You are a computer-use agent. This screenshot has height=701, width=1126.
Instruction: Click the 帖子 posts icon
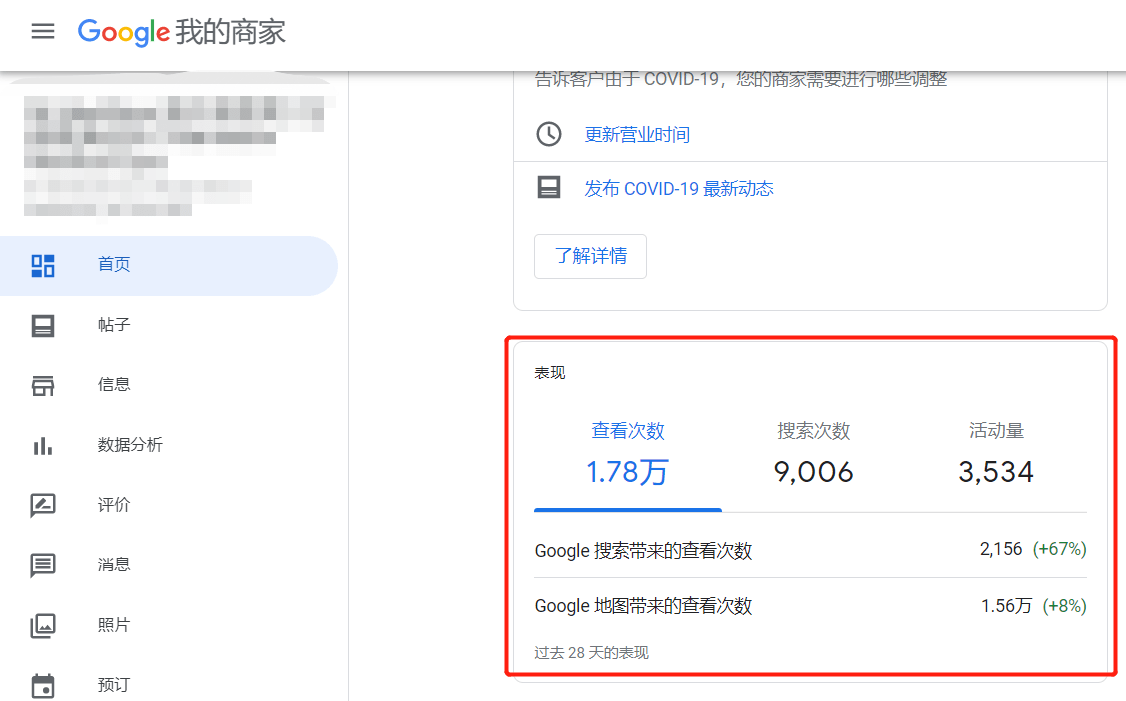43,326
